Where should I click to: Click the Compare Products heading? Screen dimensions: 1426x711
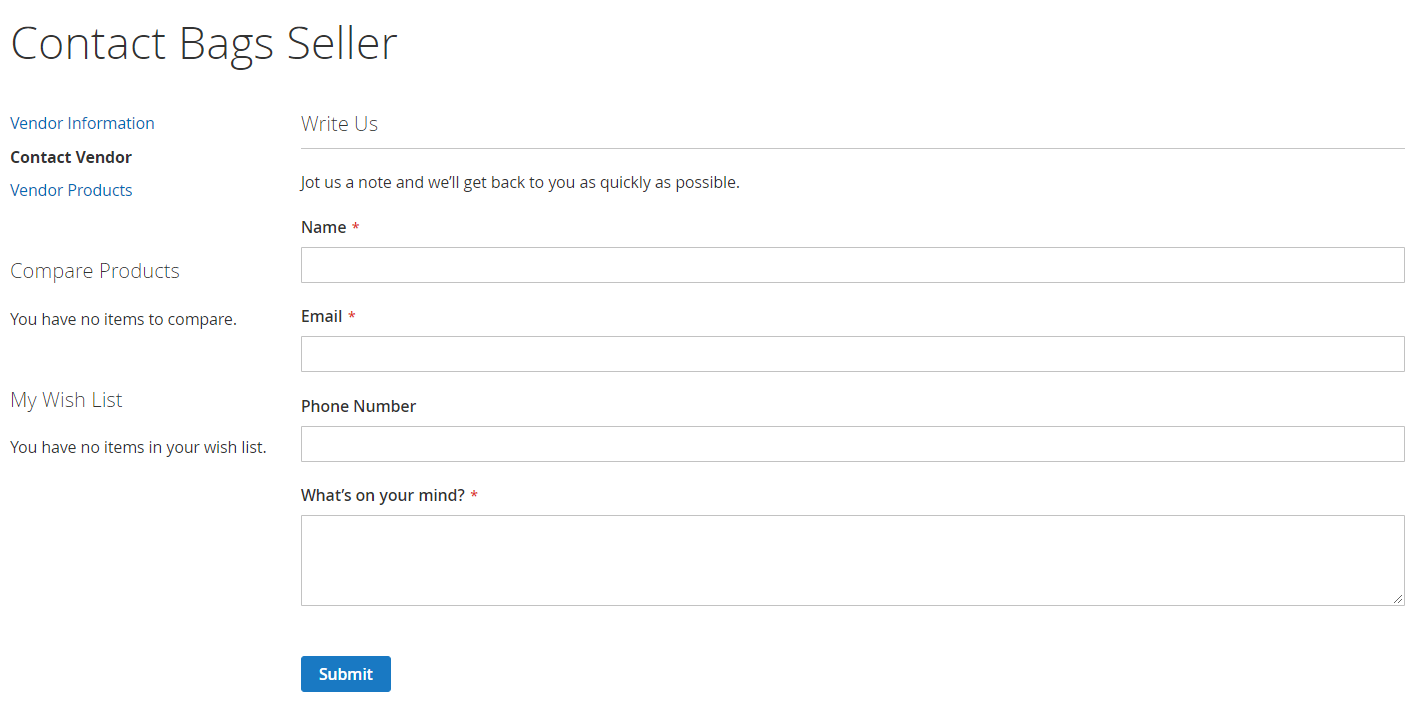pos(95,271)
